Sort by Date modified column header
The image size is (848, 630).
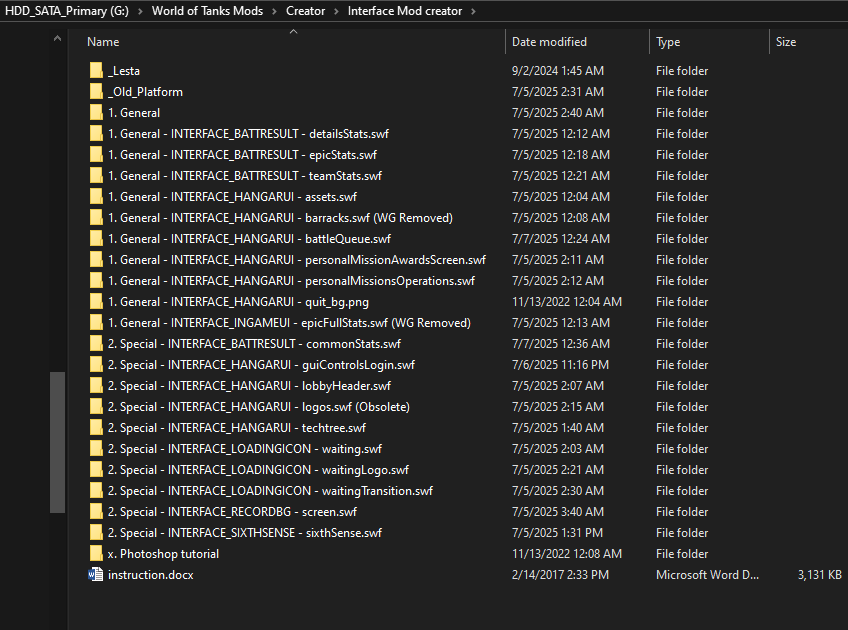[549, 42]
